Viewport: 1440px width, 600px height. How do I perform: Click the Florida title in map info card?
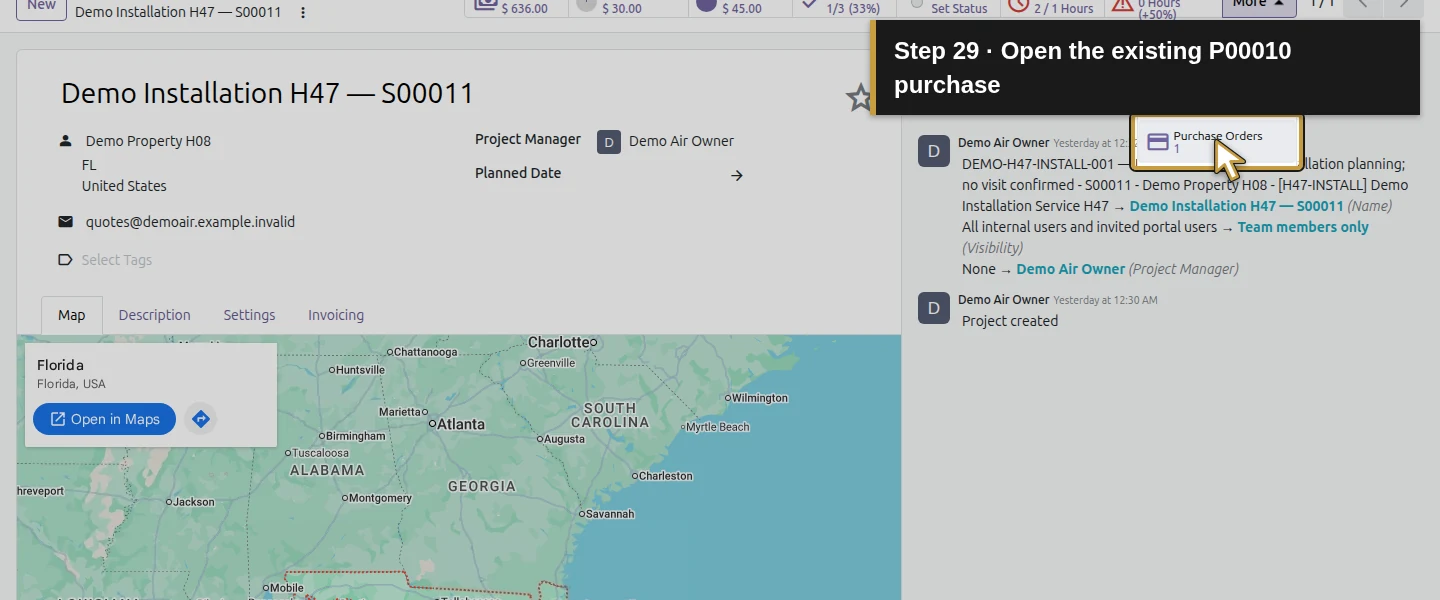60,365
